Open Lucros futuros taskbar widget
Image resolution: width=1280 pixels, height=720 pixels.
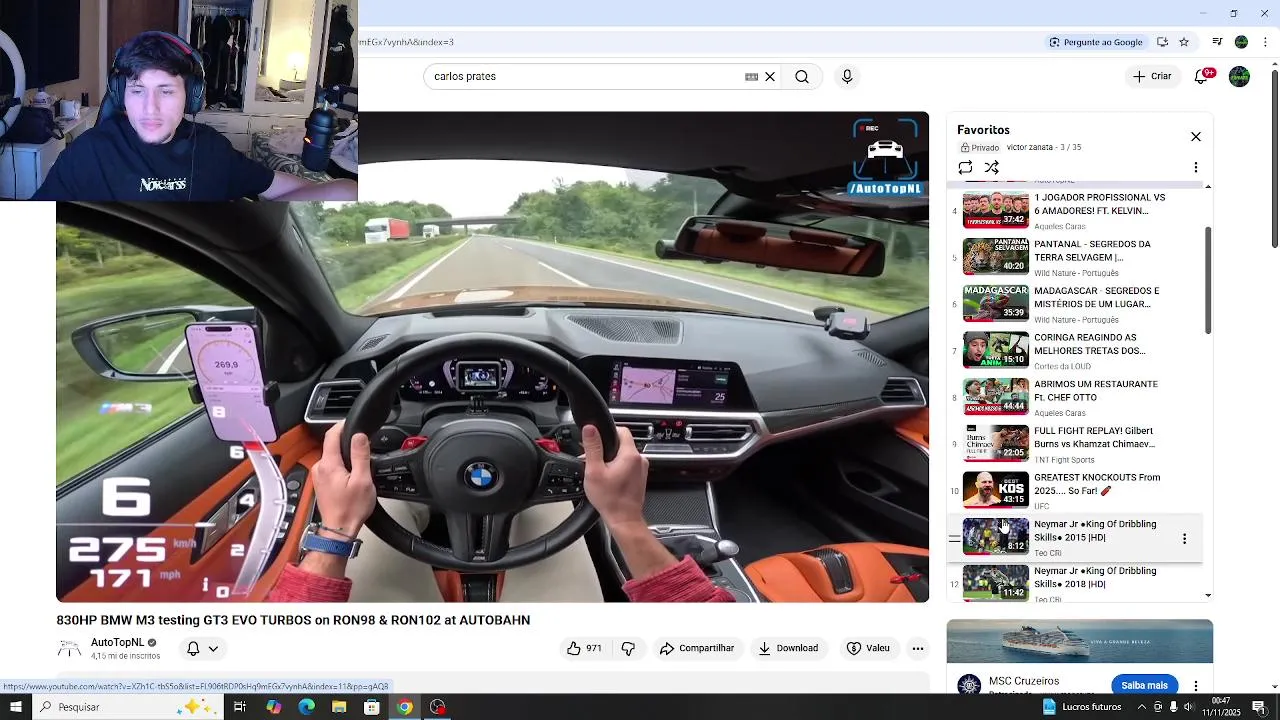(x=1081, y=707)
